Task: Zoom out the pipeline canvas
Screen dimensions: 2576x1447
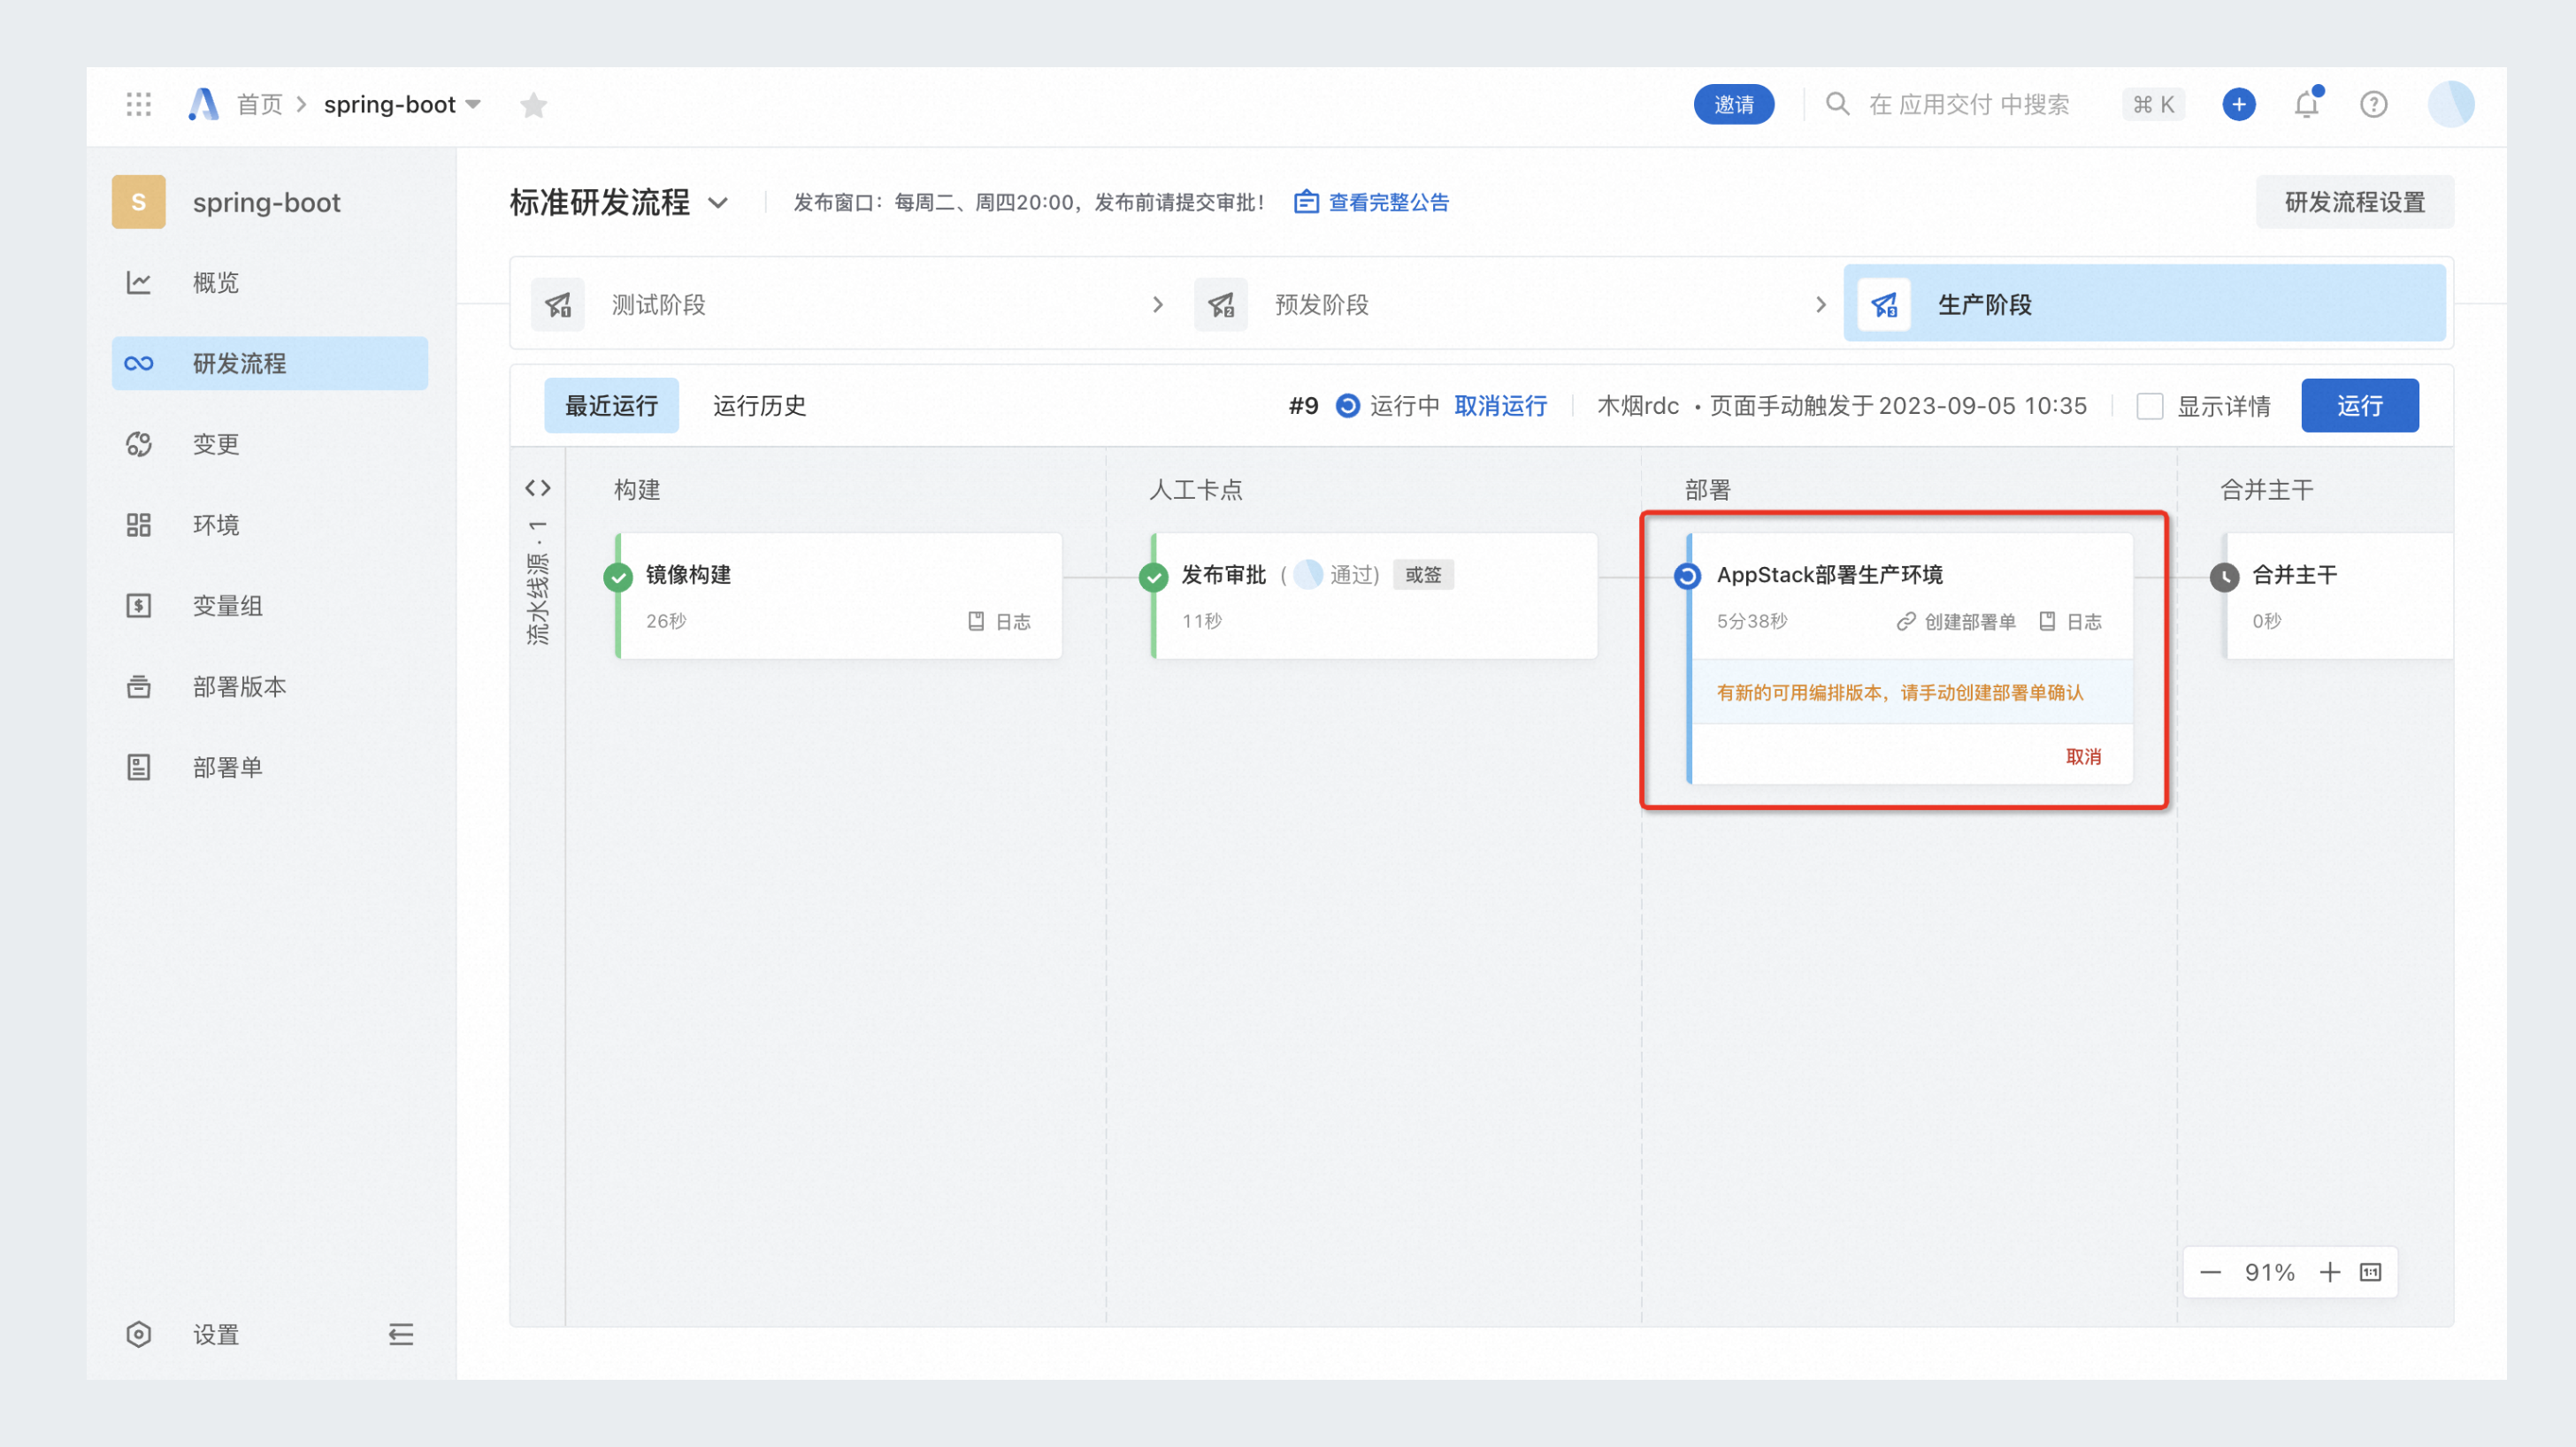Action: [2210, 1272]
